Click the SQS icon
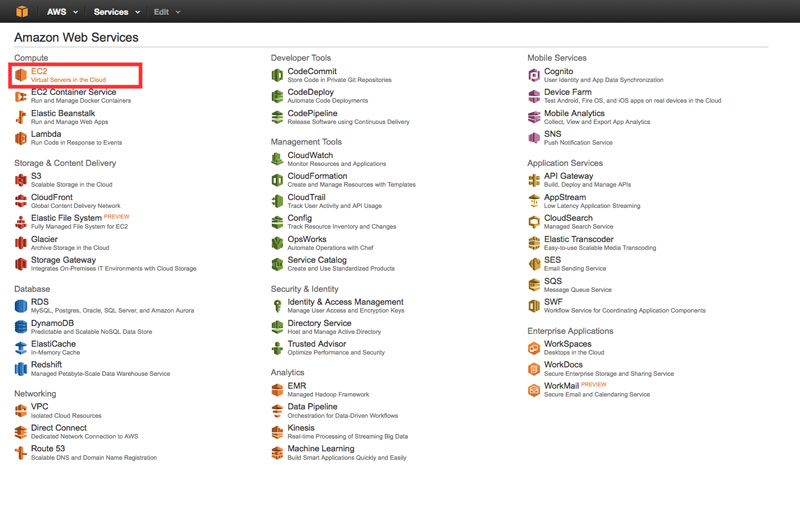This screenshot has height=530, width=800. (534, 285)
